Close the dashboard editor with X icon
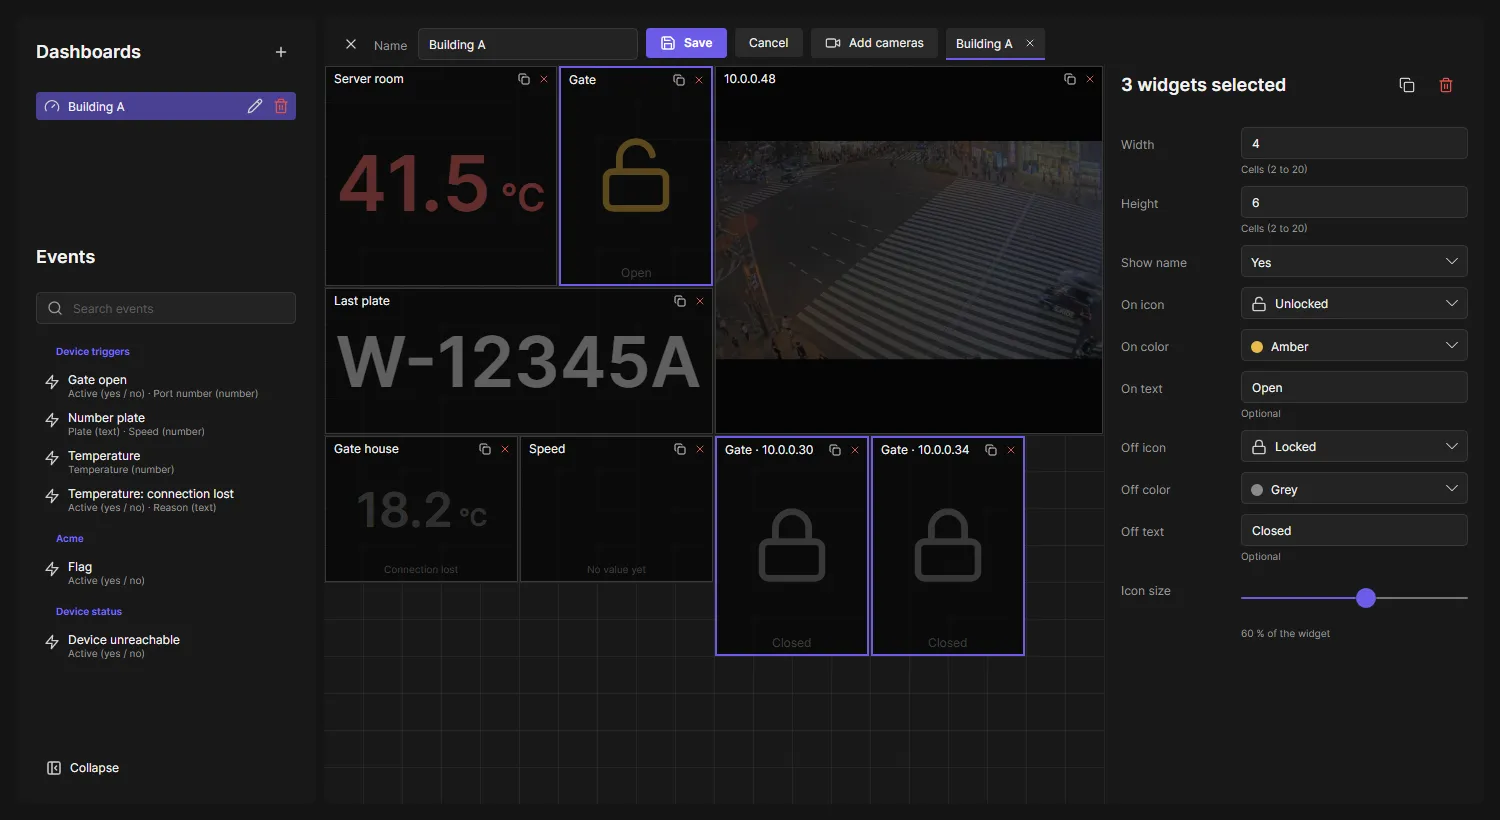 [351, 44]
